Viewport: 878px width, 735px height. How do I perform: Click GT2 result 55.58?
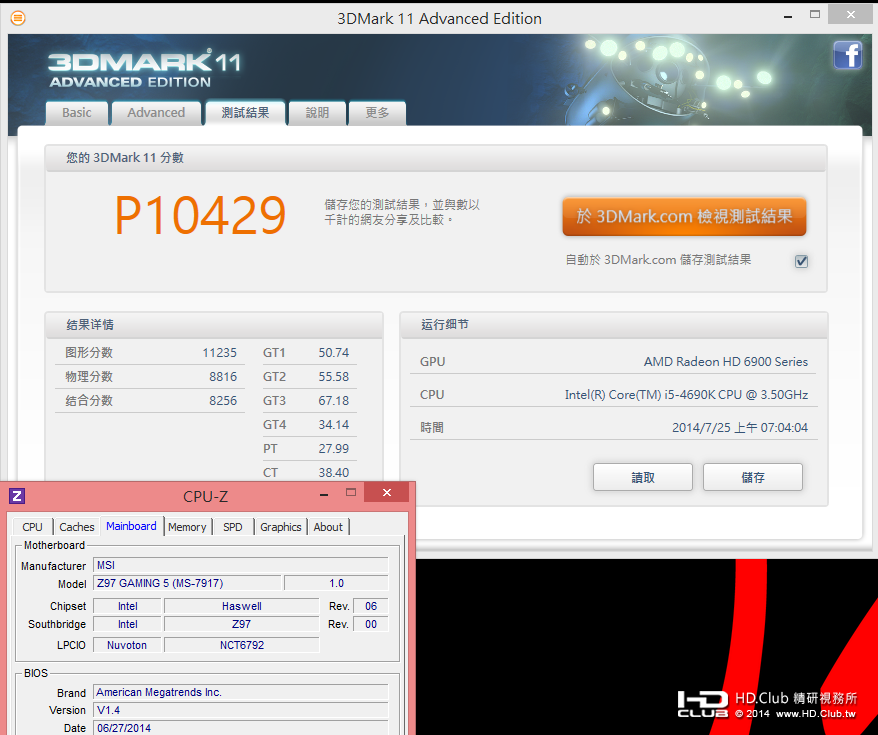coord(334,377)
